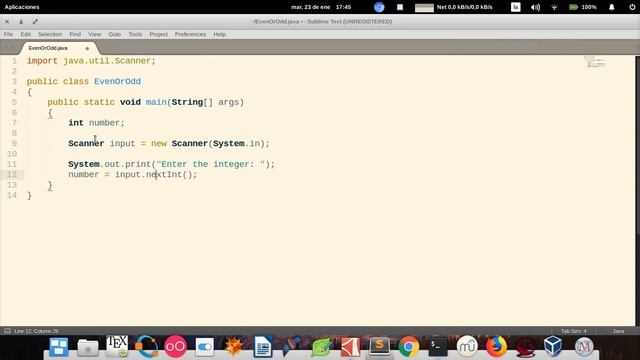
Task: Click the 'Net 0,0 kB/s' network monitor text
Action: click(x=464, y=7)
